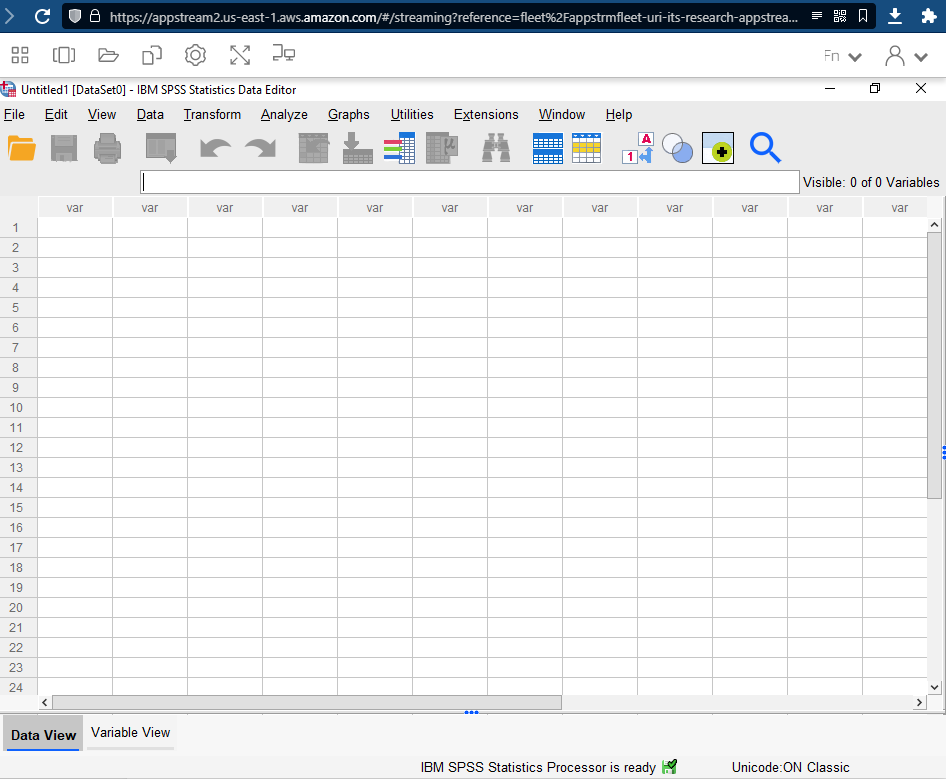This screenshot has height=779, width=946.
Task: Open AppStream settings gear icon
Action: coord(196,56)
